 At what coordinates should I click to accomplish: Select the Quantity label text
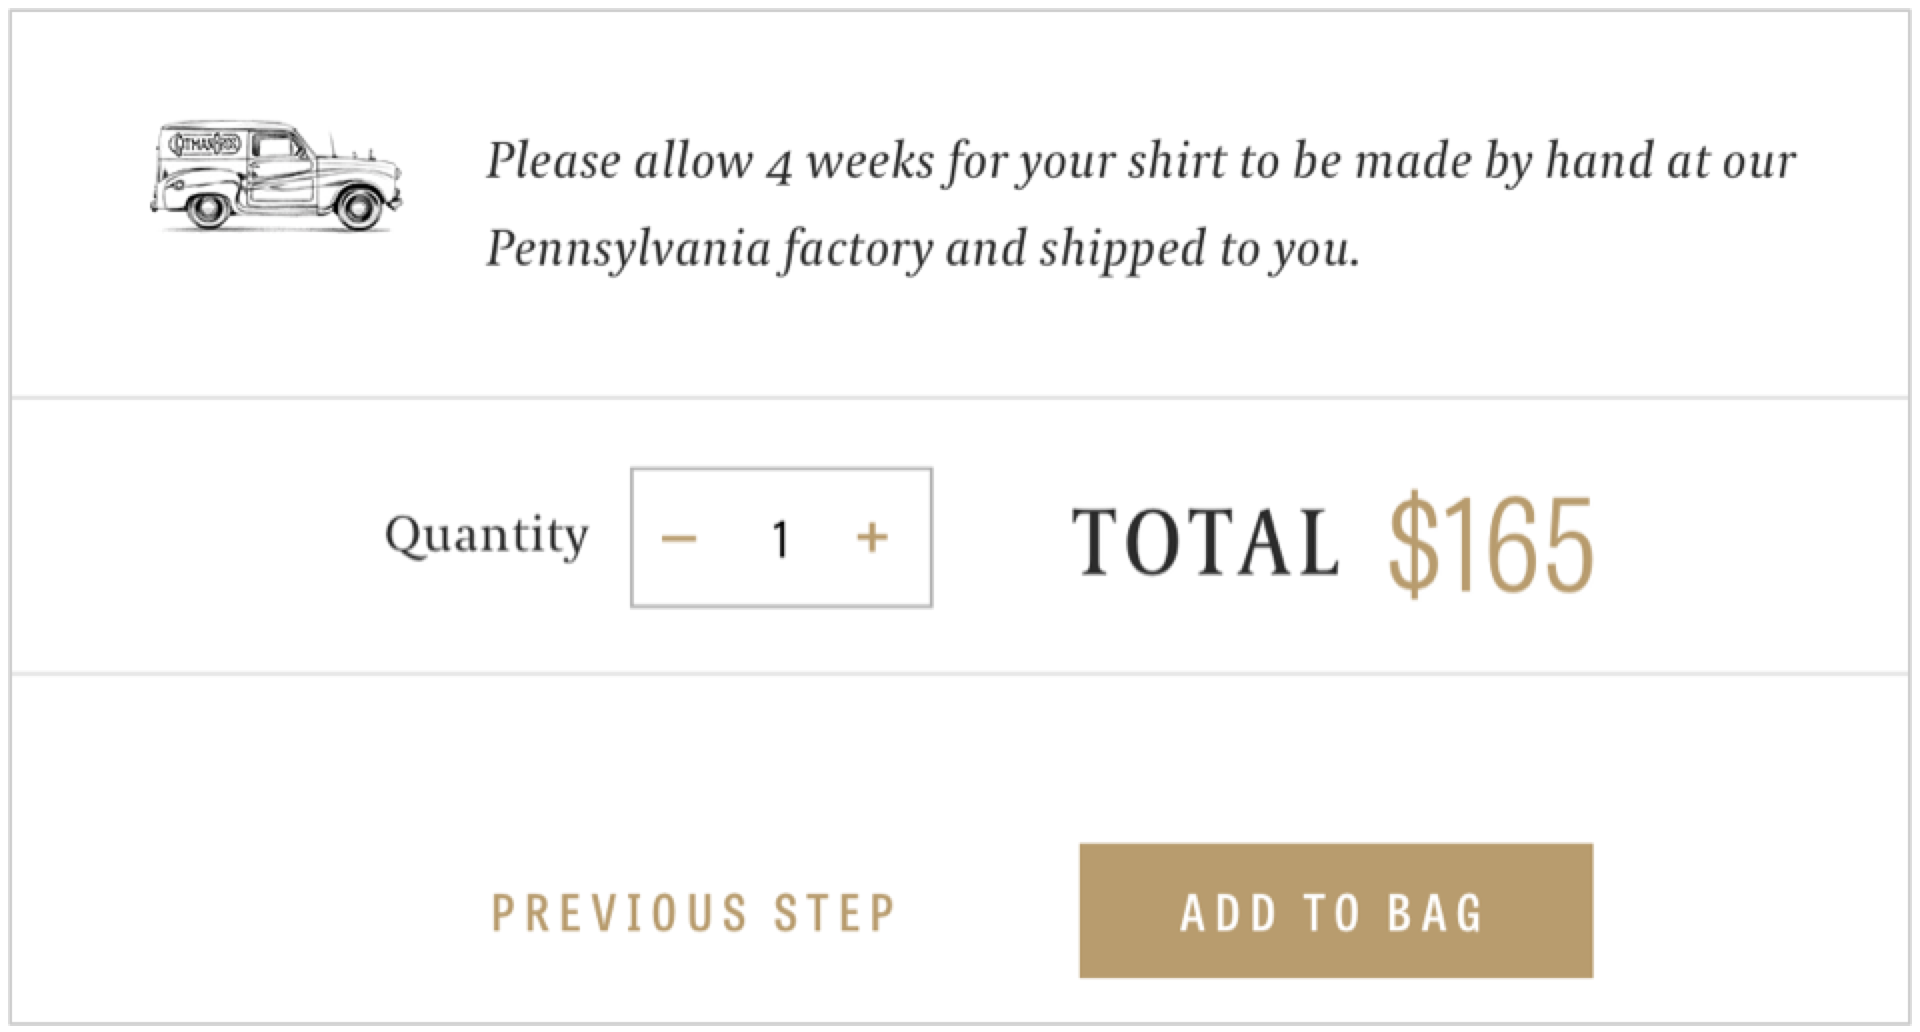coord(487,535)
